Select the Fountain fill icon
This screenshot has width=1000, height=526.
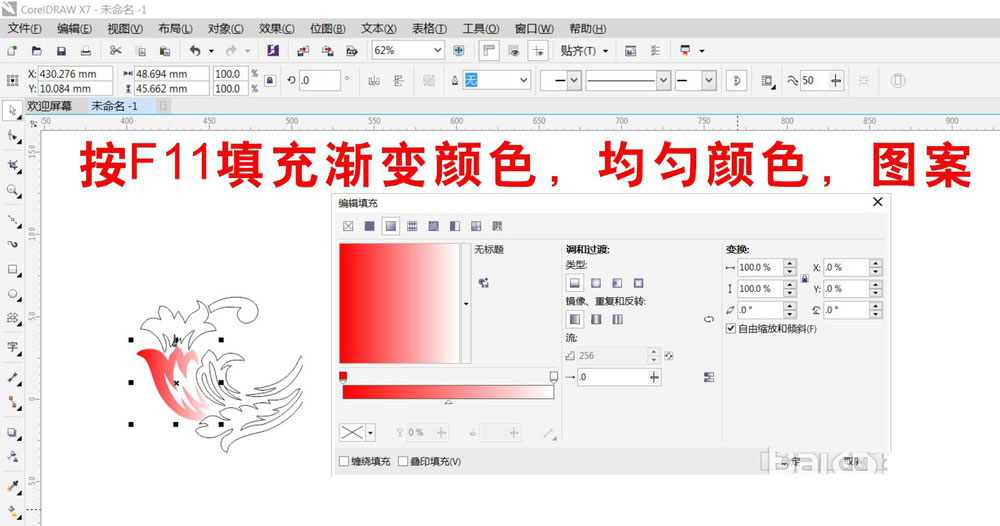click(x=391, y=226)
